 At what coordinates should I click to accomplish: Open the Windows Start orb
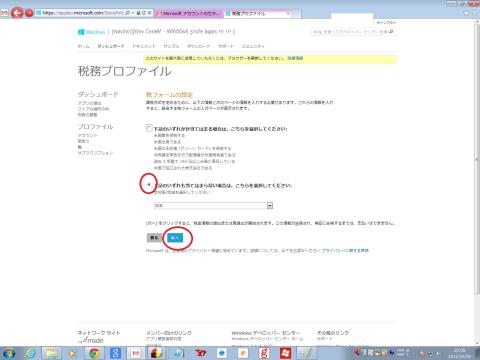(9, 353)
